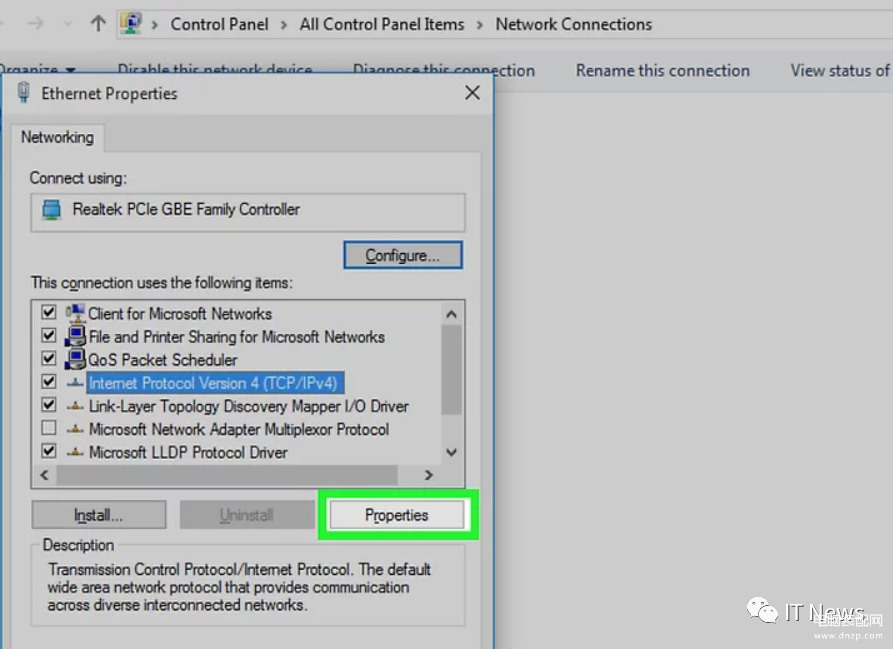
Task: Select QoS Packet Scheduler item
Action: point(162,360)
